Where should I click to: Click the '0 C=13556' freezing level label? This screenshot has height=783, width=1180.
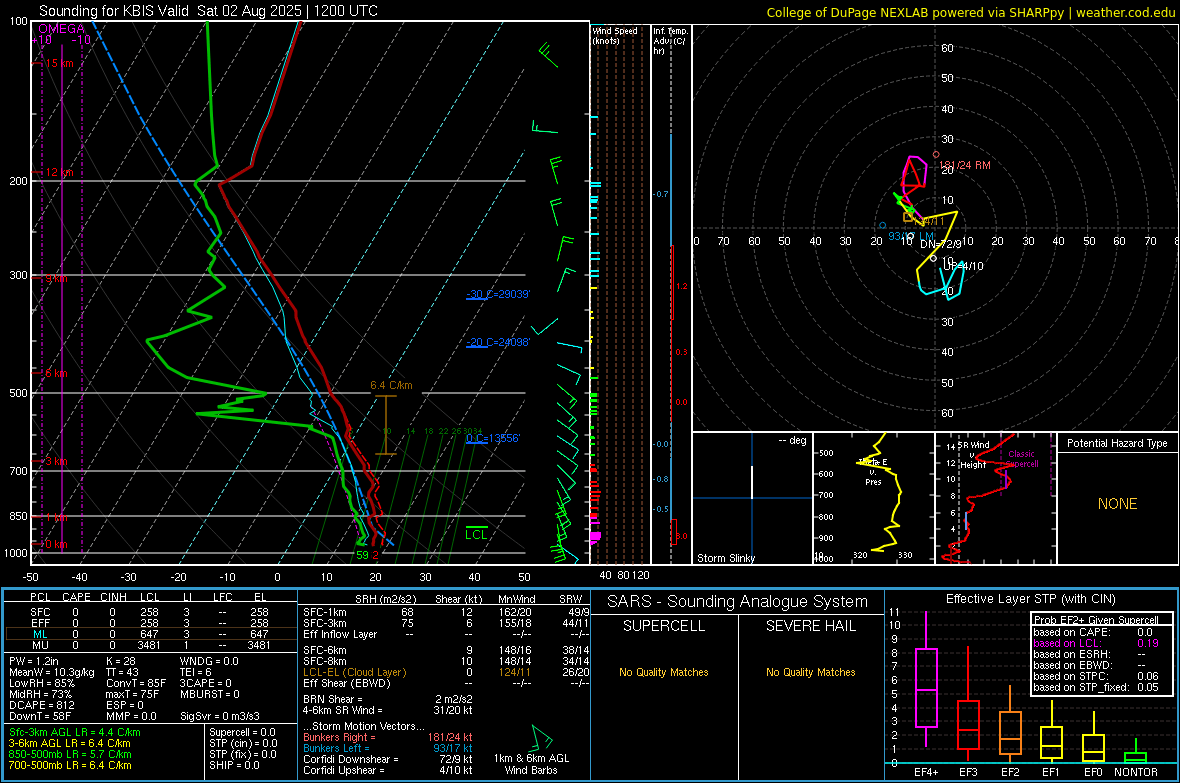(493, 438)
